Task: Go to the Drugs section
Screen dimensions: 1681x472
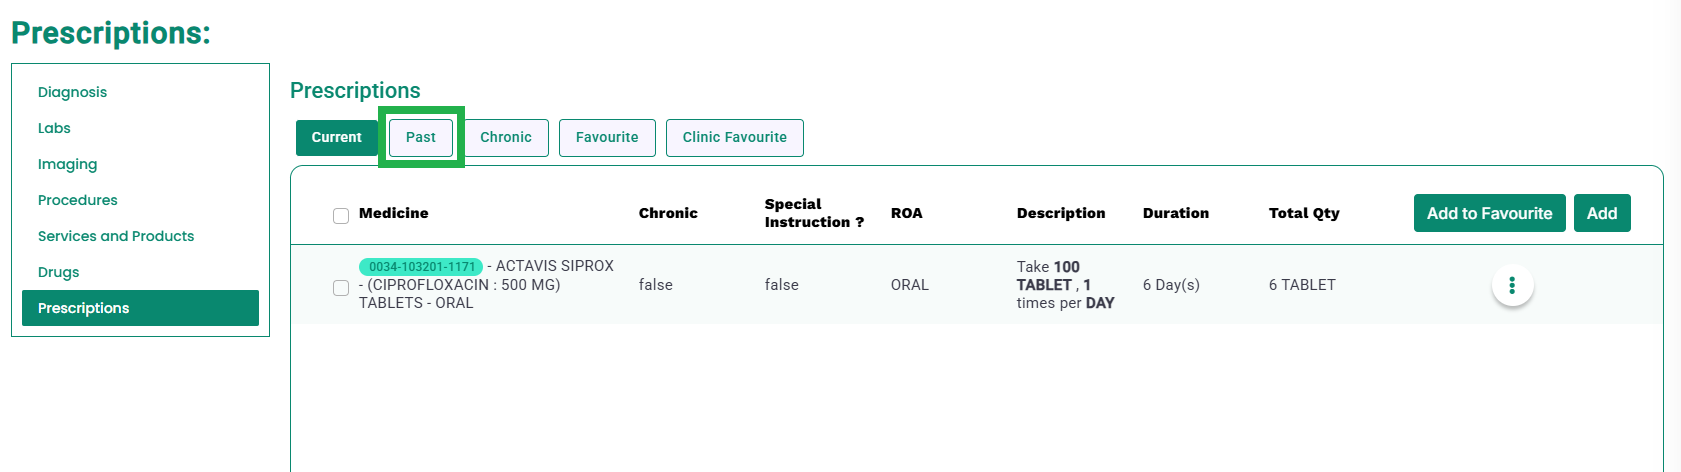Action: click(x=58, y=272)
